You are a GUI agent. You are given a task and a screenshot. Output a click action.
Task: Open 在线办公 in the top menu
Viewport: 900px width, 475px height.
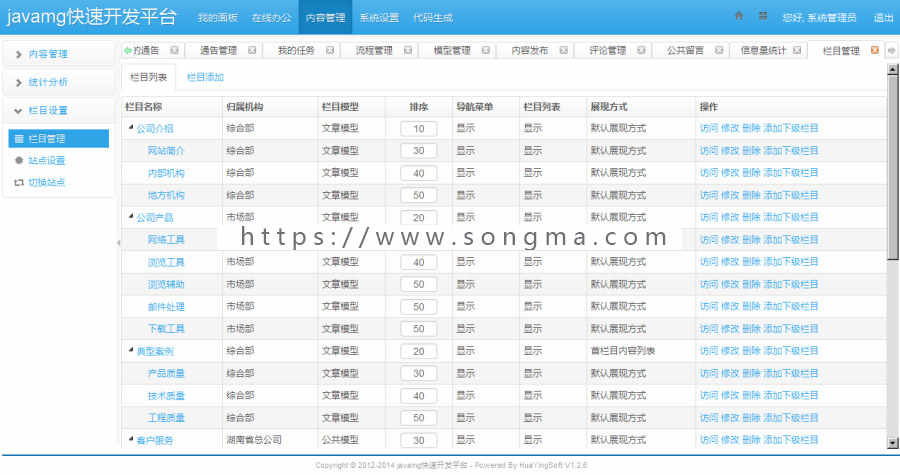[x=271, y=18]
